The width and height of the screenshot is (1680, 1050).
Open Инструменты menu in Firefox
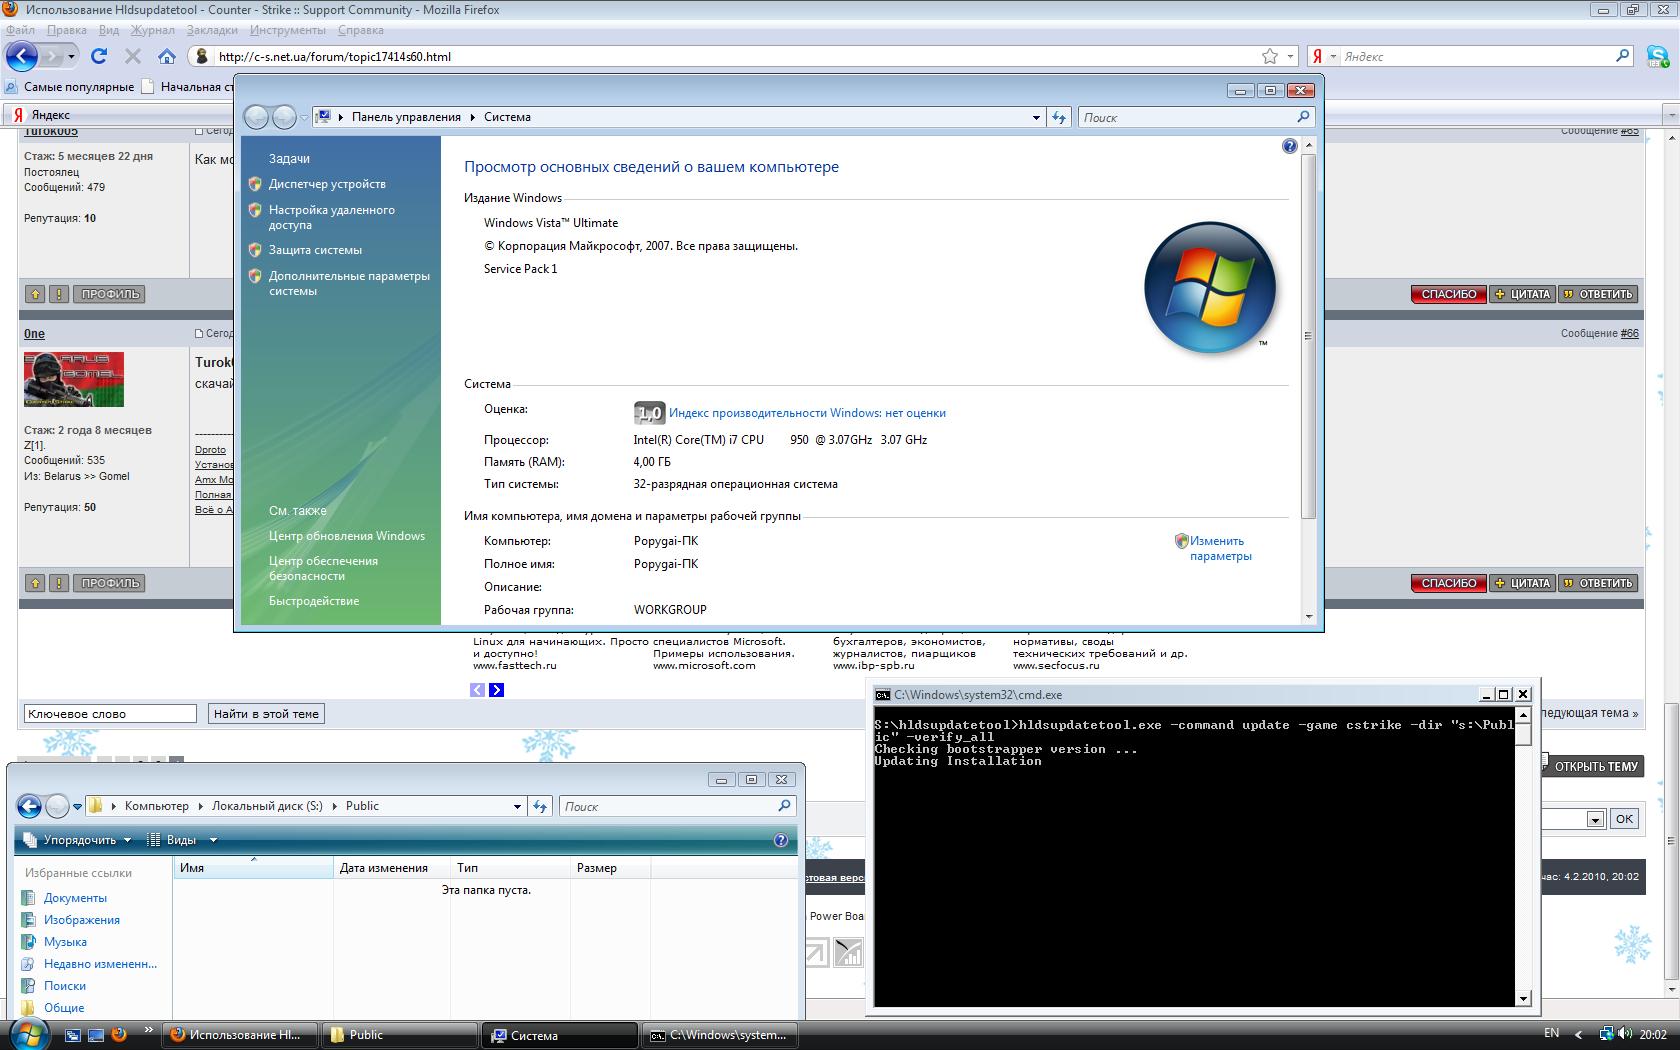pyautogui.click(x=288, y=30)
